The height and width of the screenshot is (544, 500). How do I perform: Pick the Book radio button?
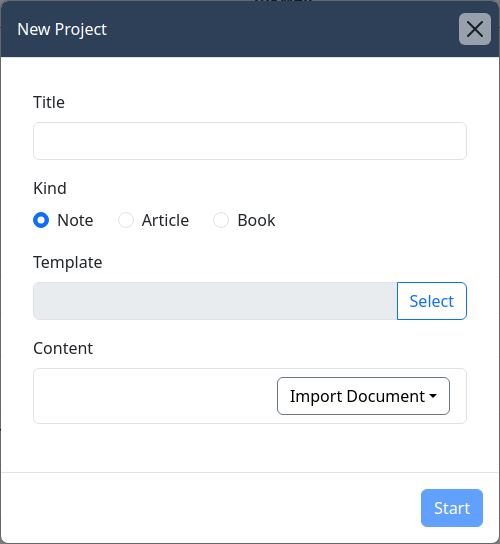tap(221, 220)
